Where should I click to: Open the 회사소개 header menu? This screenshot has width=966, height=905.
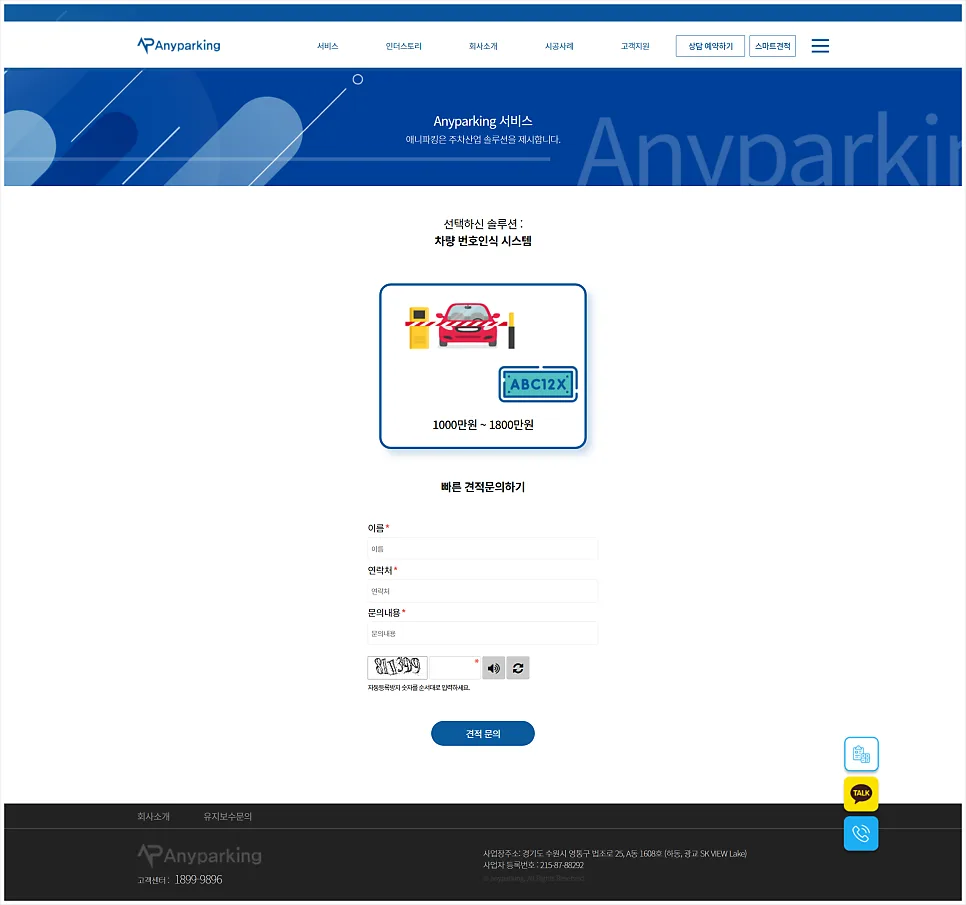(x=483, y=46)
